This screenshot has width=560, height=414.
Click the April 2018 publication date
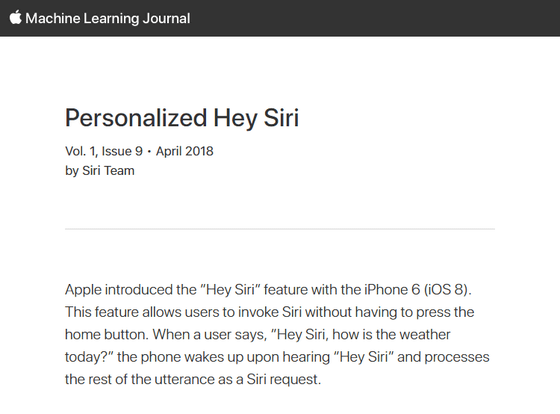(x=185, y=151)
